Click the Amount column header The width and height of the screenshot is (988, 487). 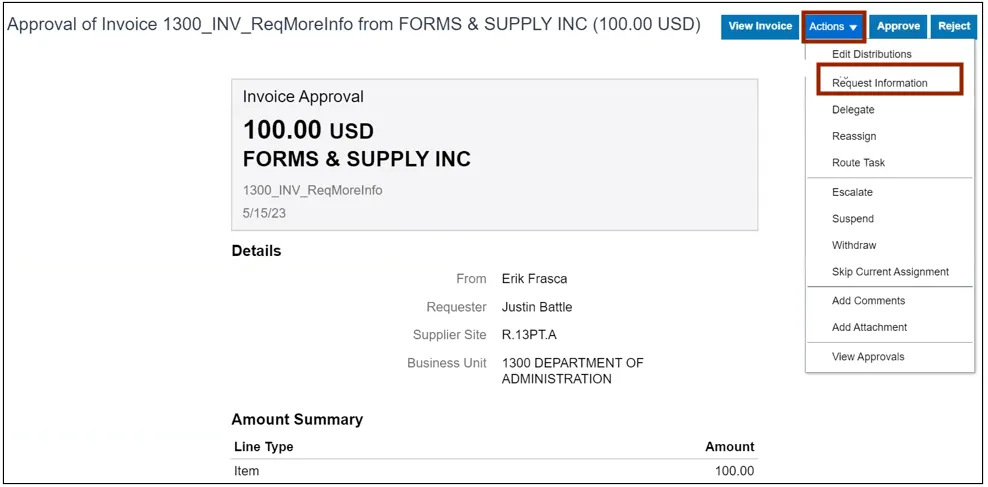[729, 447]
